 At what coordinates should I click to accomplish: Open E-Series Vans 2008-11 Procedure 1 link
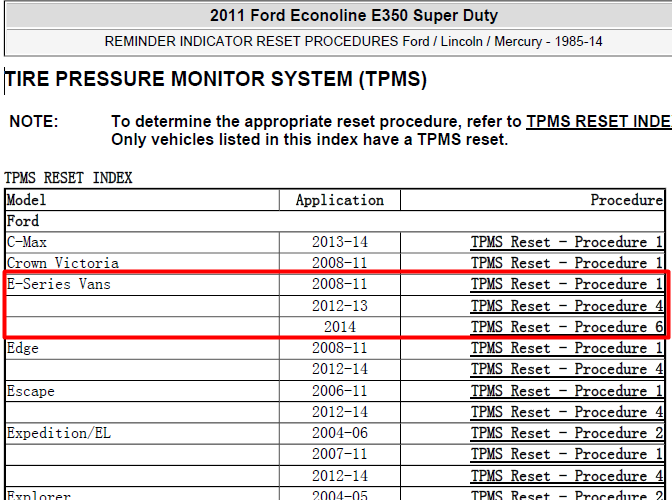[x=567, y=284]
